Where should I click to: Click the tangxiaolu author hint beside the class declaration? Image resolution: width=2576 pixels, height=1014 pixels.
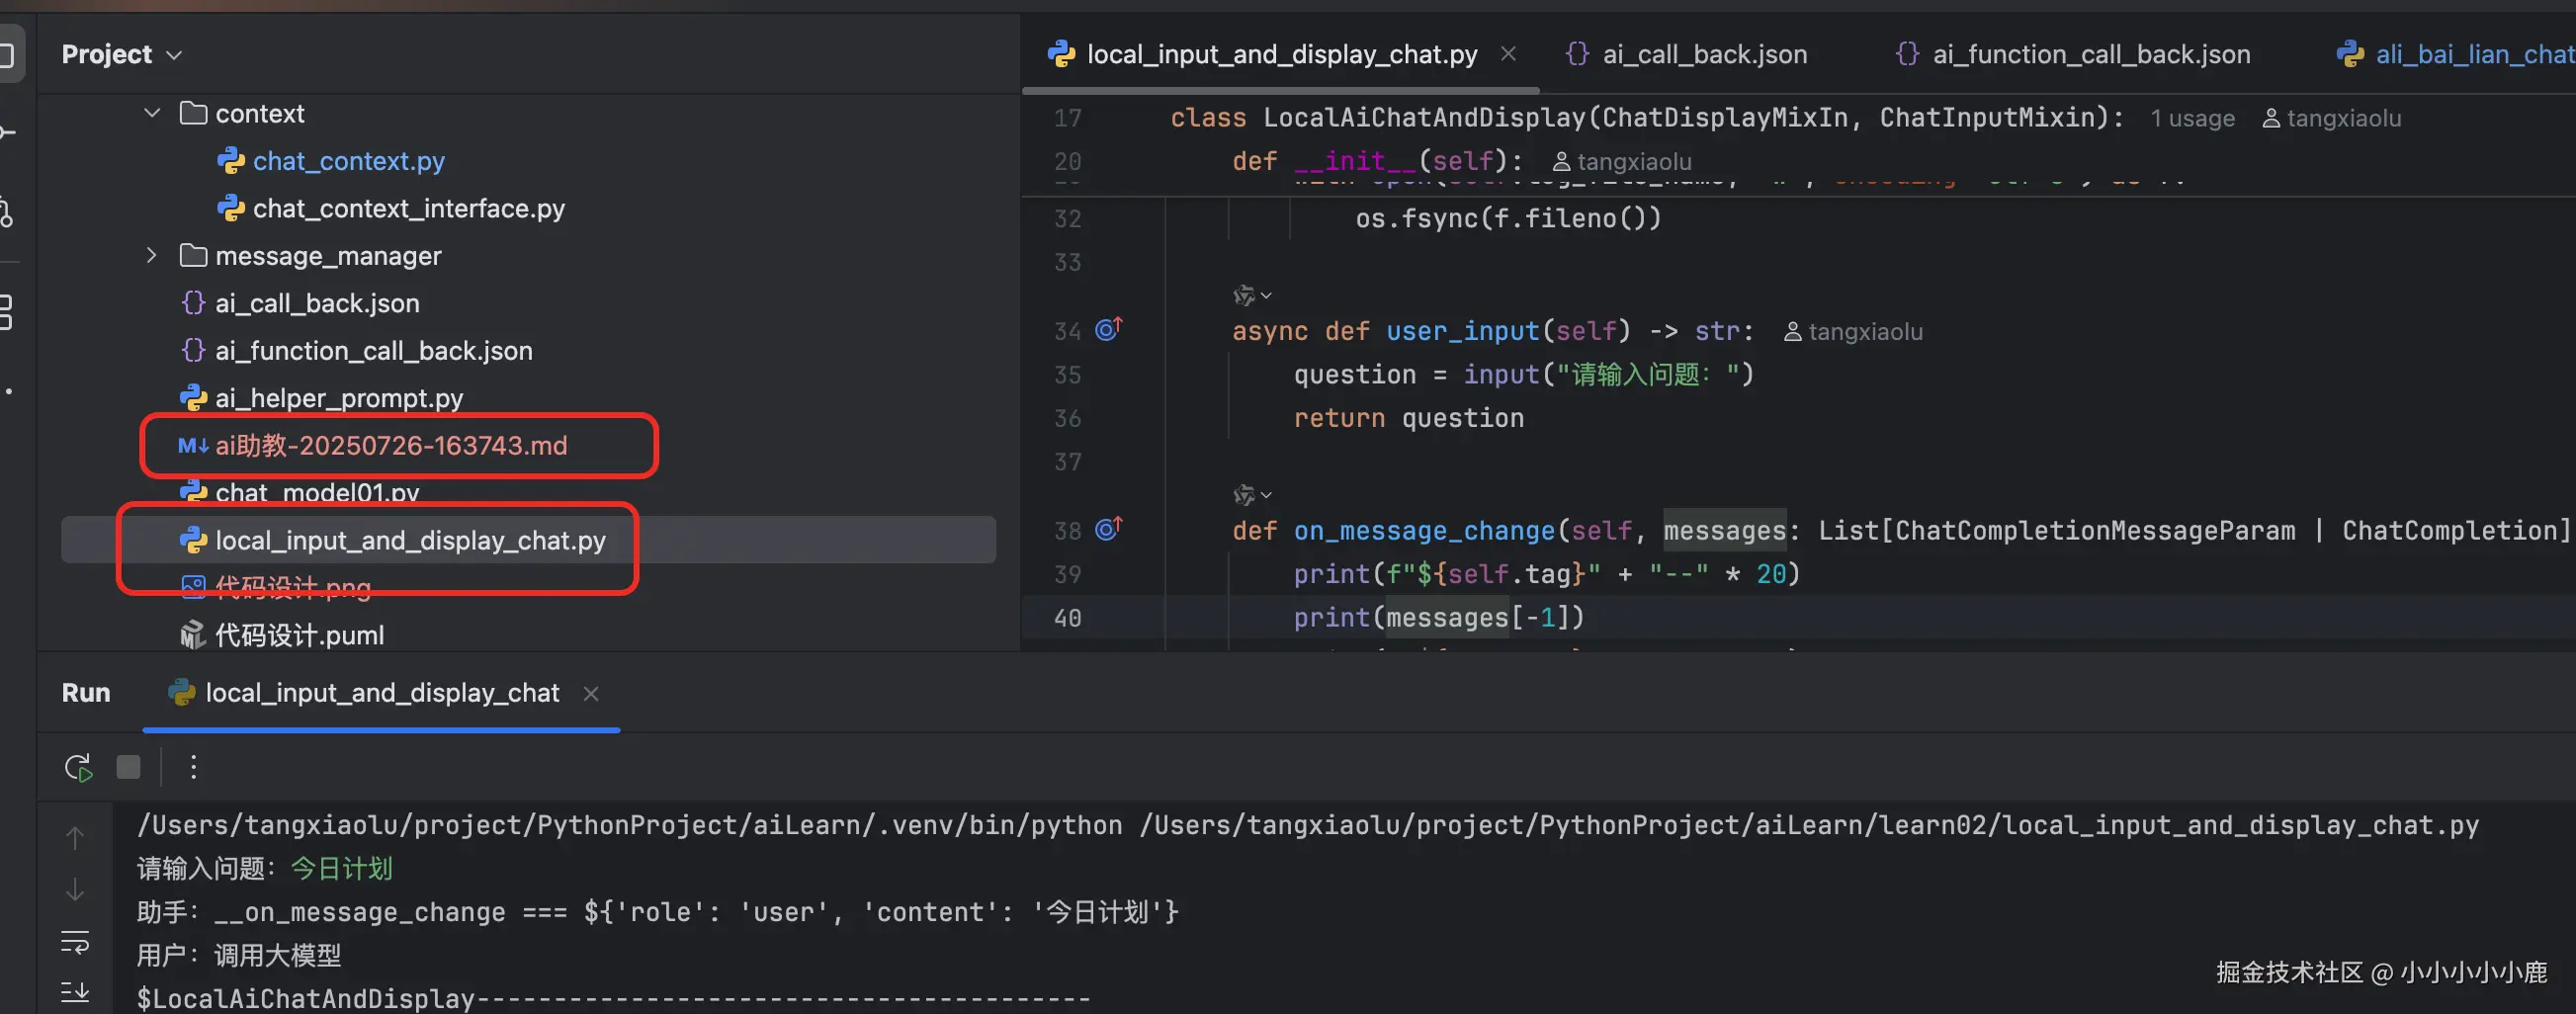click(x=2331, y=118)
